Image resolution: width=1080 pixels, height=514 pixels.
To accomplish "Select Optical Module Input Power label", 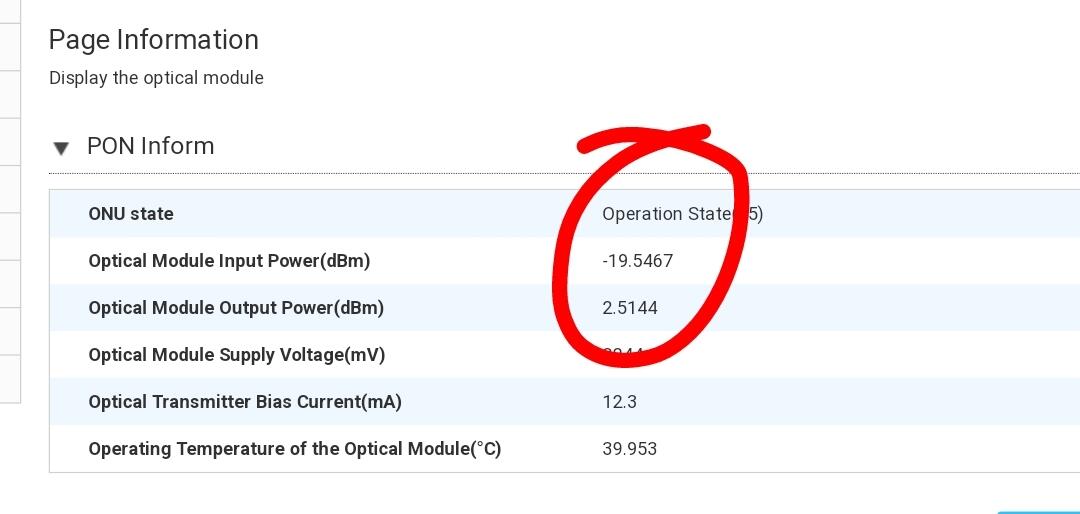I will 229,261.
